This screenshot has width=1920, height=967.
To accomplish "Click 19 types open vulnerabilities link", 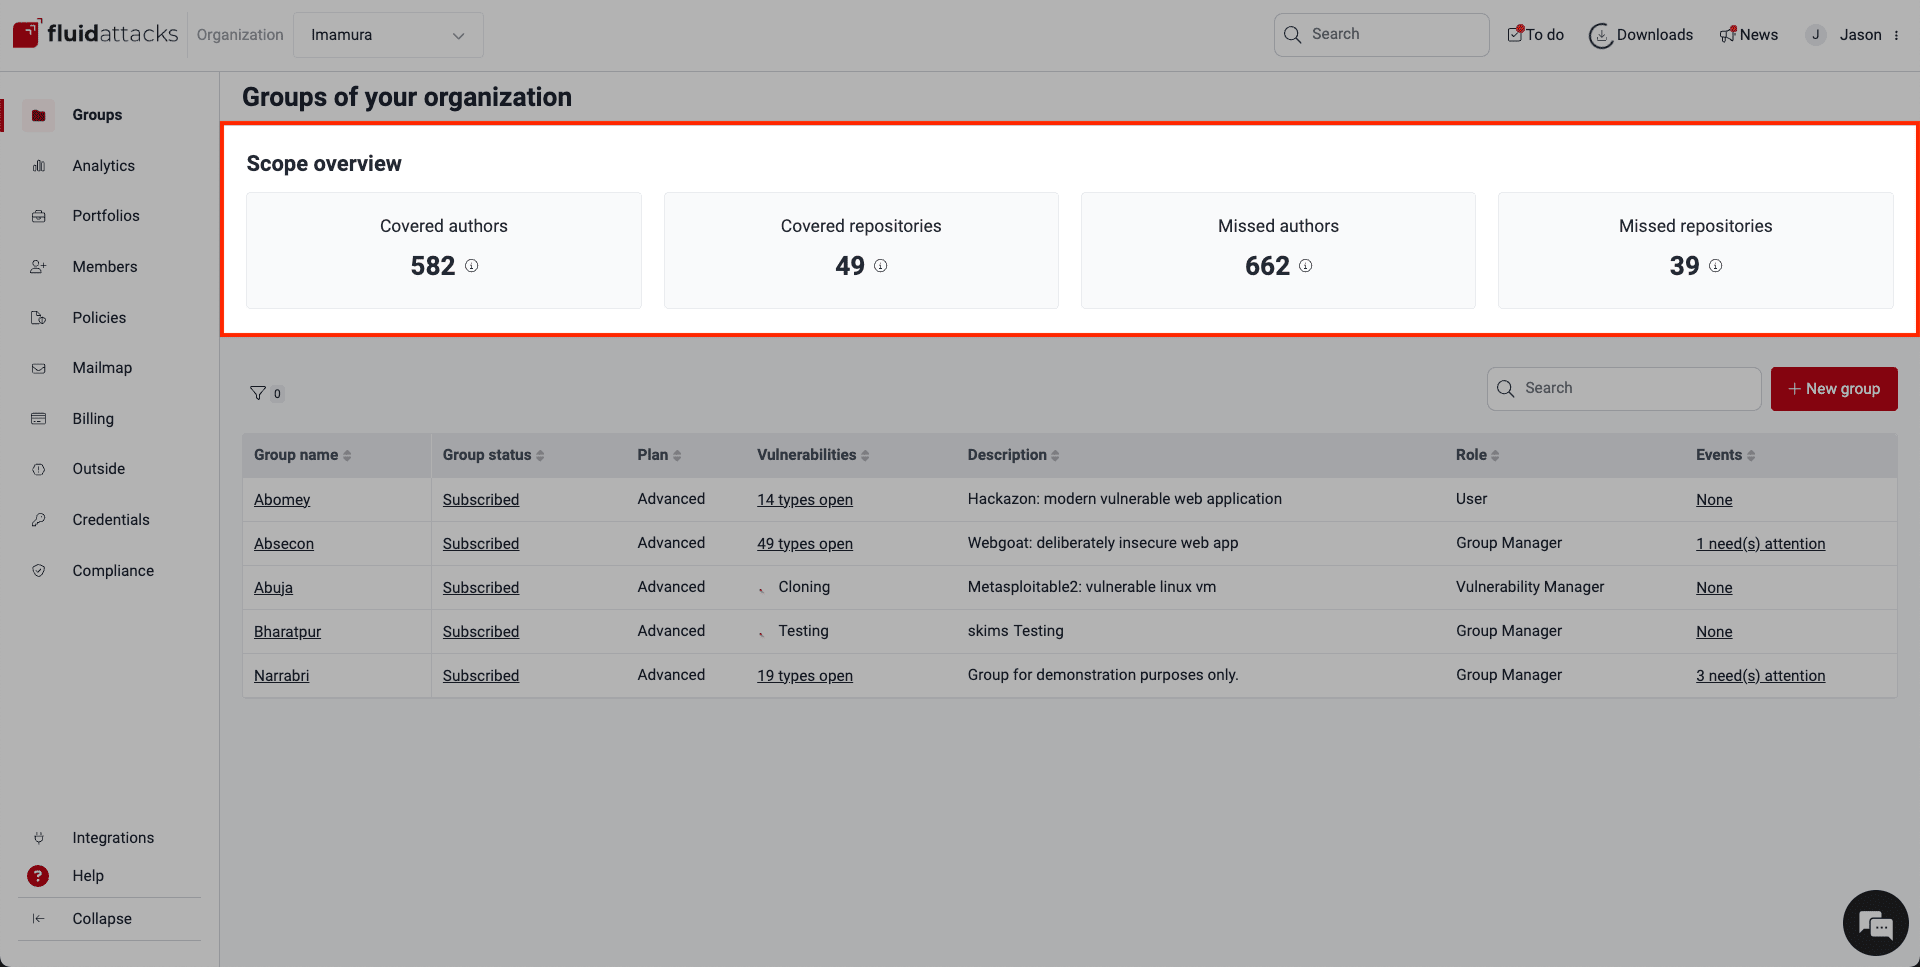I will click(805, 676).
